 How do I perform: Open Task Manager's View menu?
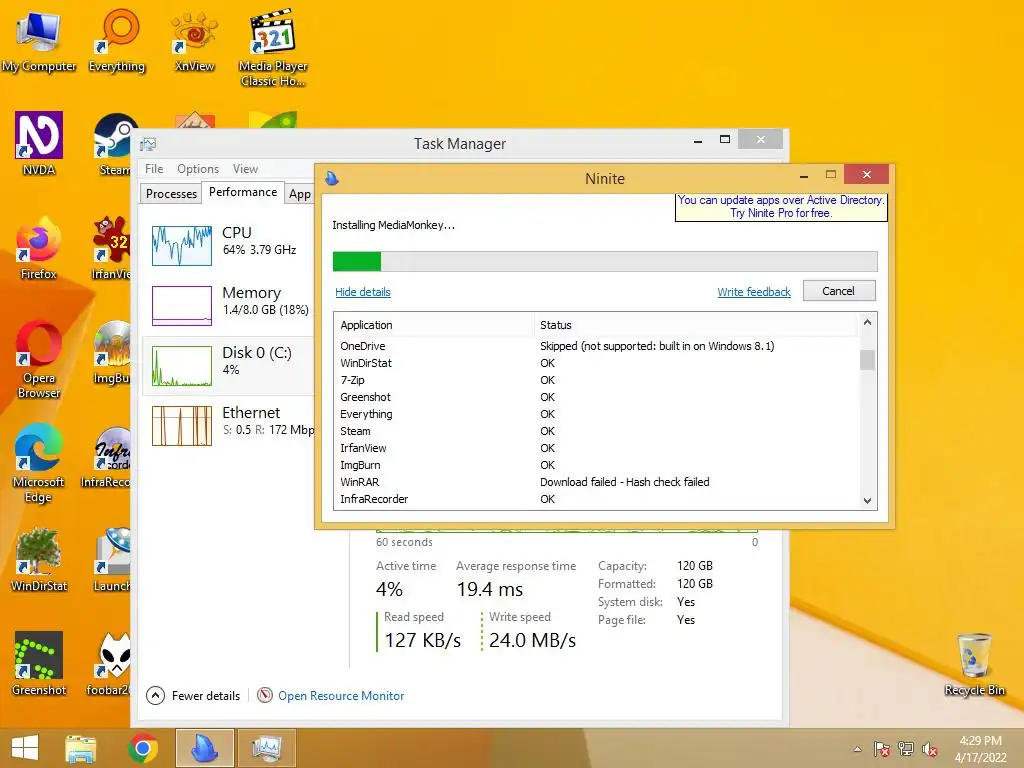coord(246,168)
